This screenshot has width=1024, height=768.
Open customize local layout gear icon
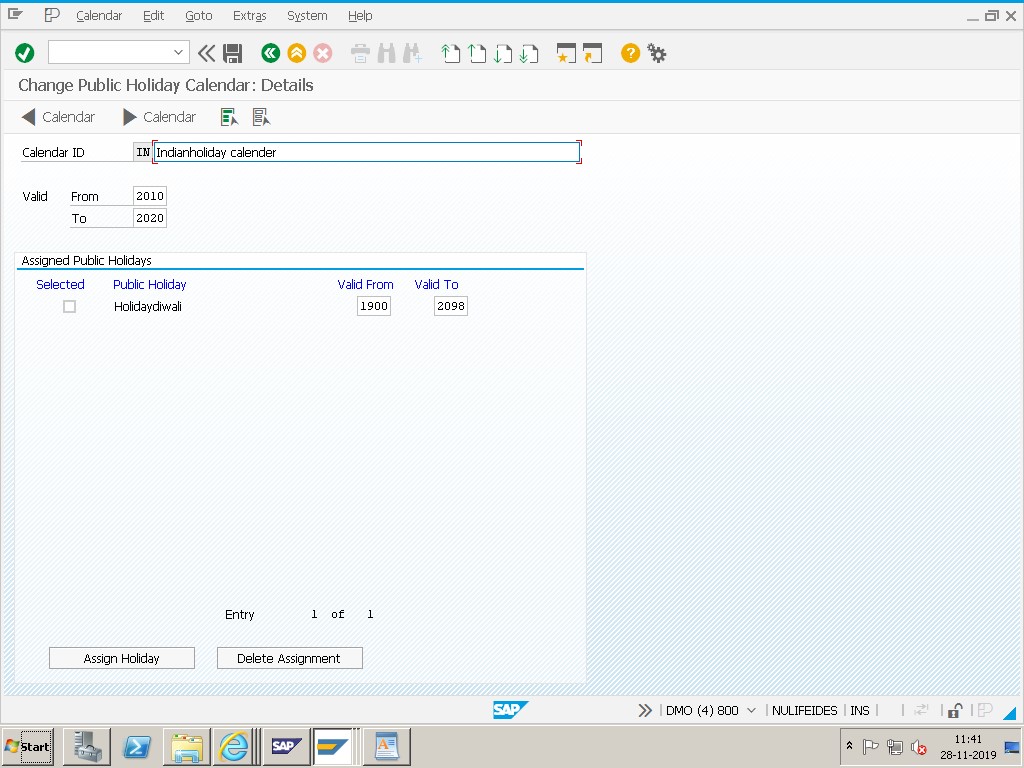point(656,53)
